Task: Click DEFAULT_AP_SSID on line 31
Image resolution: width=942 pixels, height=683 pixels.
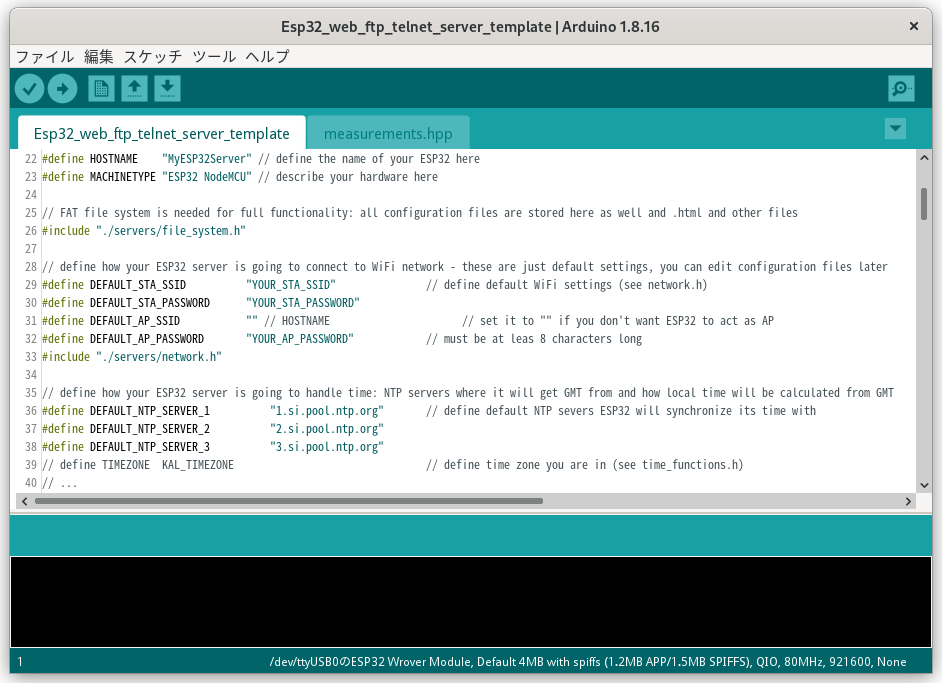Action: click(x=135, y=321)
